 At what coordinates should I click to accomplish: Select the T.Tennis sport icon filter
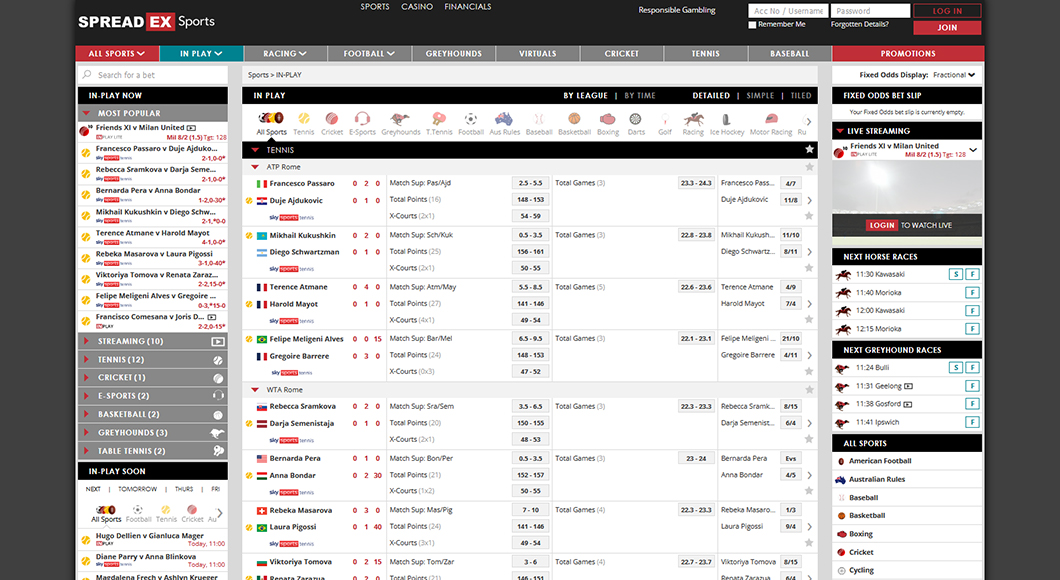click(439, 123)
